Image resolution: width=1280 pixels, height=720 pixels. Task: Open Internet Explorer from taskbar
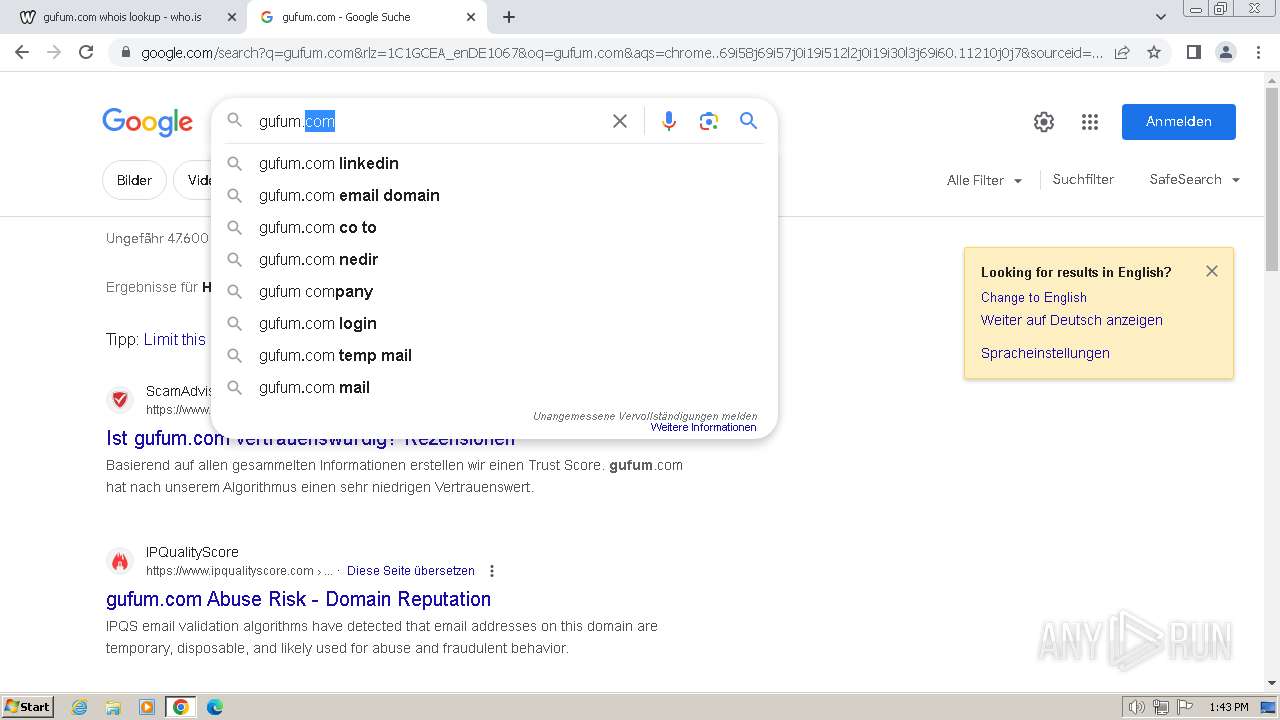(80, 707)
